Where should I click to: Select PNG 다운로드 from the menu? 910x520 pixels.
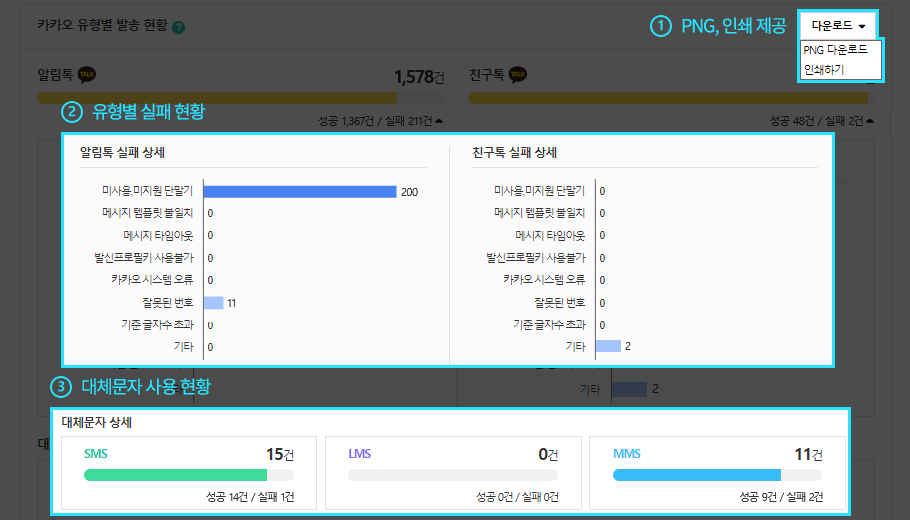[x=839, y=49]
